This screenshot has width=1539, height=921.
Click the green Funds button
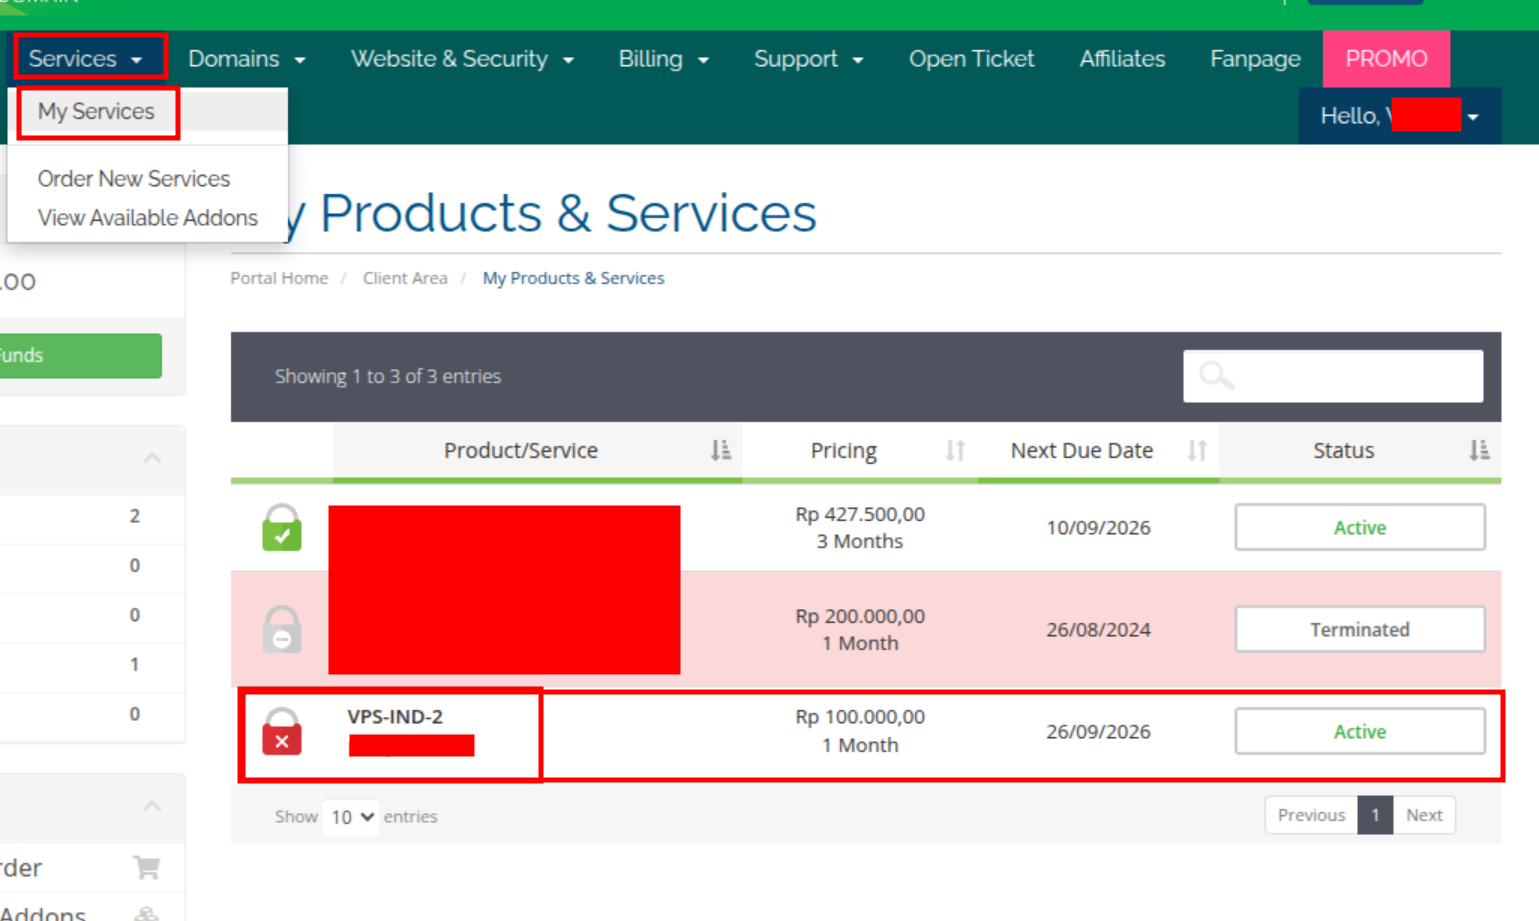[80, 355]
